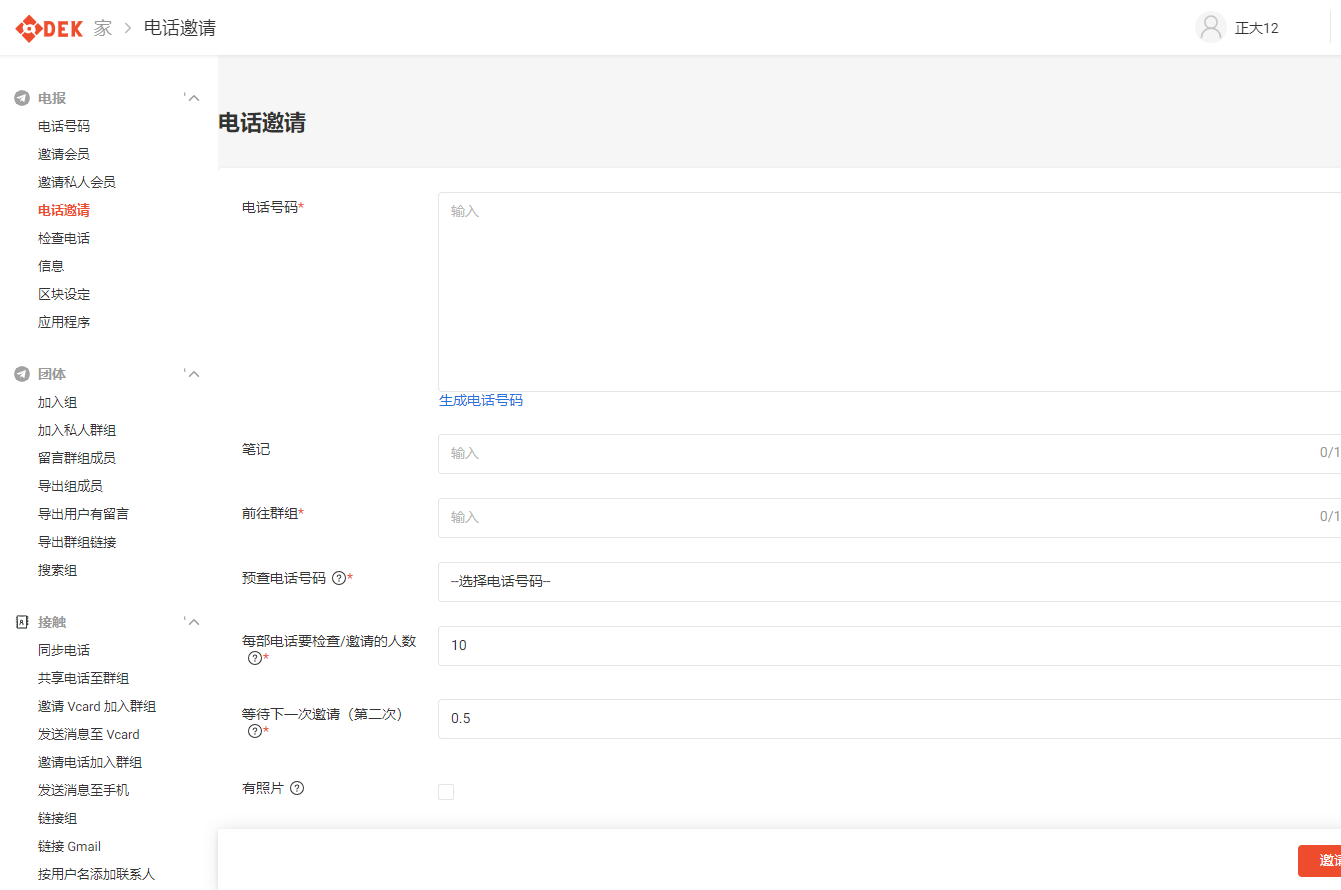Click the 家 breadcrumb link
The height and width of the screenshot is (890, 1341).
click(x=103, y=28)
